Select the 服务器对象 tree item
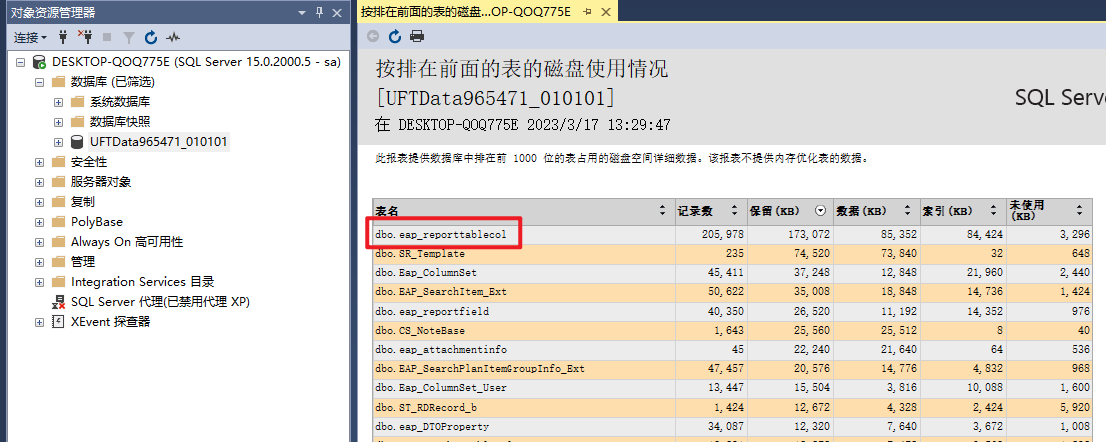 101,182
